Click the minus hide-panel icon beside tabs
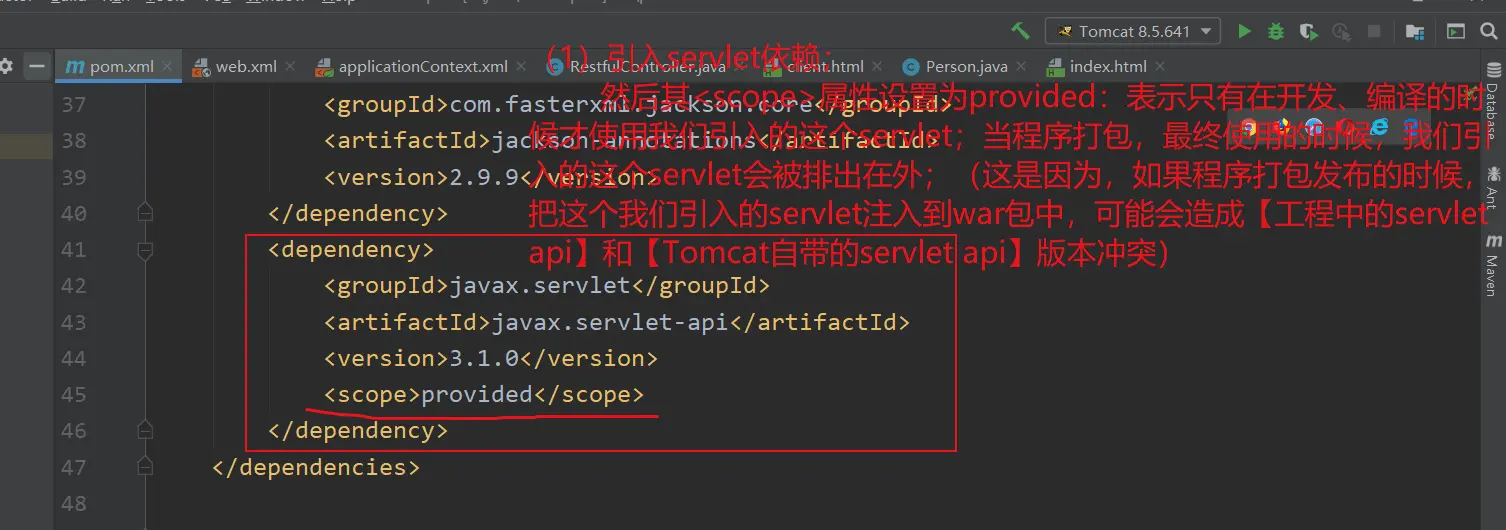The width and height of the screenshot is (1506, 530). click(x=36, y=67)
